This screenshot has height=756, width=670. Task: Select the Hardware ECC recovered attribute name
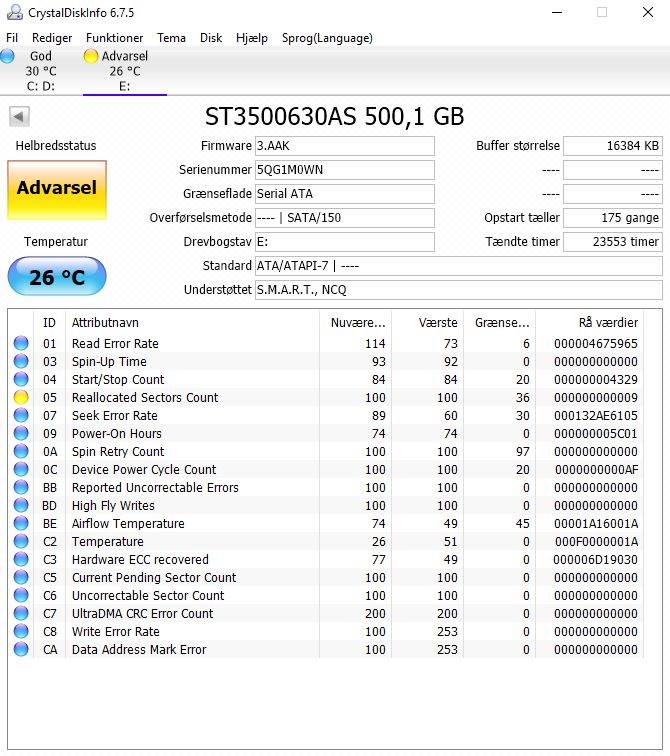click(x=140, y=560)
